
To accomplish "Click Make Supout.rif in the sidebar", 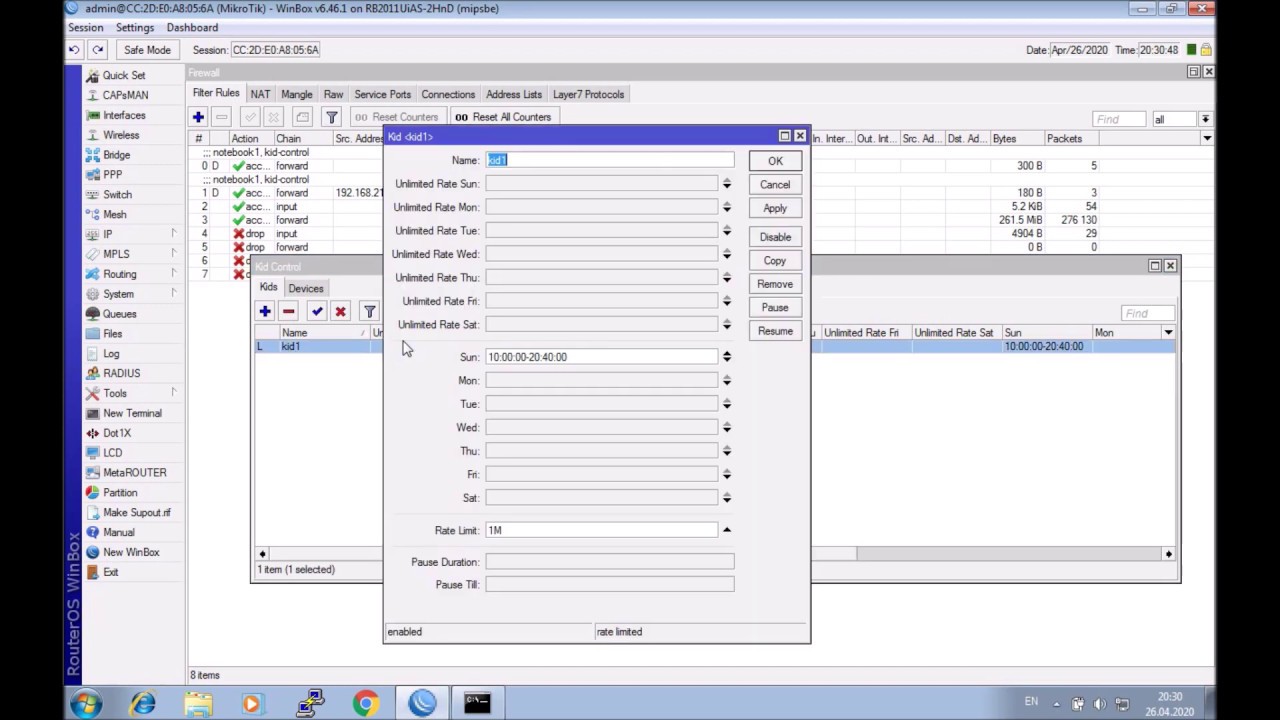I will coord(137,512).
